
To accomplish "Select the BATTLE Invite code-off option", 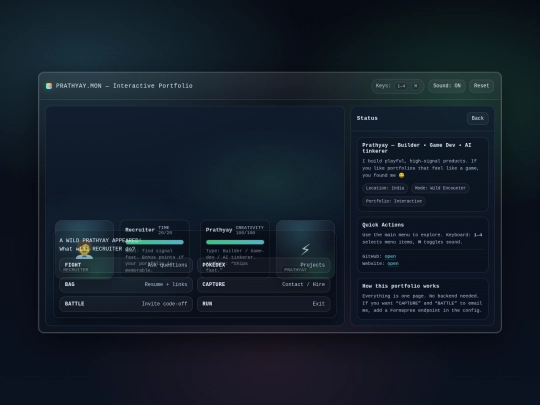I will (x=126, y=303).
